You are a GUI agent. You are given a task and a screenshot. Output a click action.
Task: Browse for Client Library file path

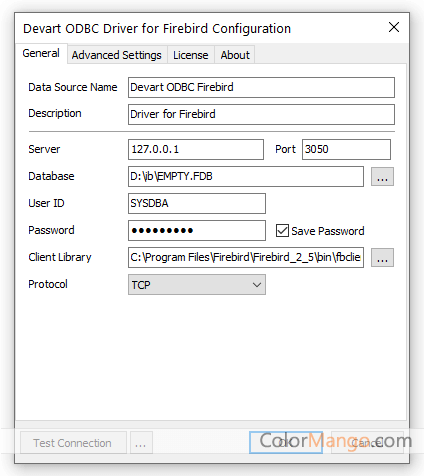click(382, 257)
